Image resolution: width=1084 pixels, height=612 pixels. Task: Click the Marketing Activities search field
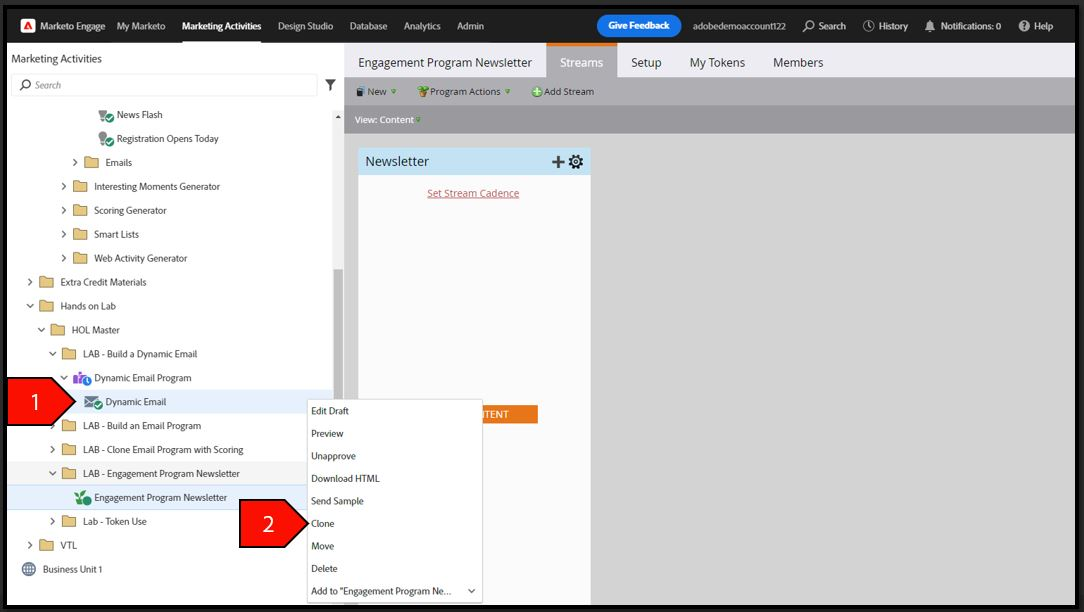tap(164, 85)
